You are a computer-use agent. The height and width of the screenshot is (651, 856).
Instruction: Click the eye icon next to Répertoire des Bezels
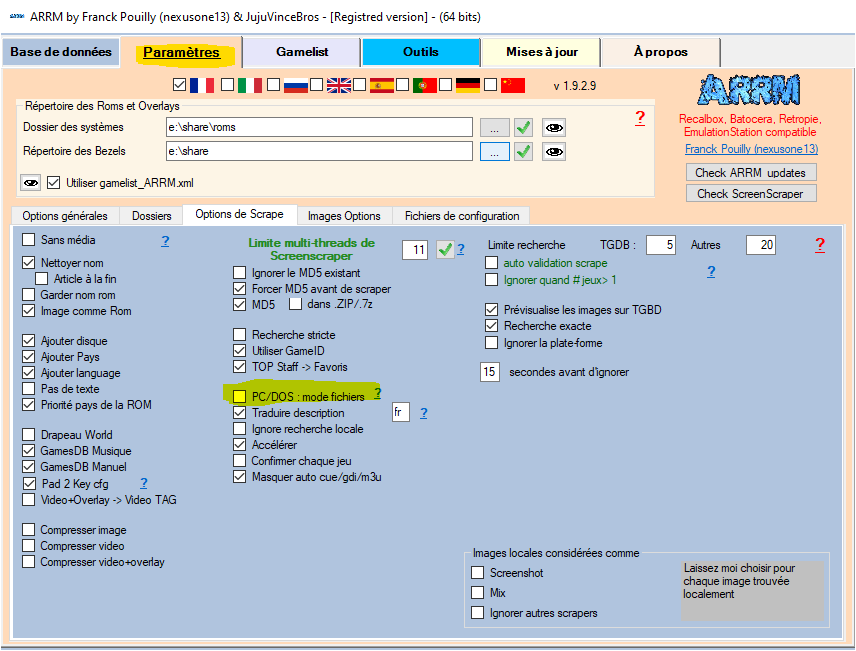coord(554,151)
